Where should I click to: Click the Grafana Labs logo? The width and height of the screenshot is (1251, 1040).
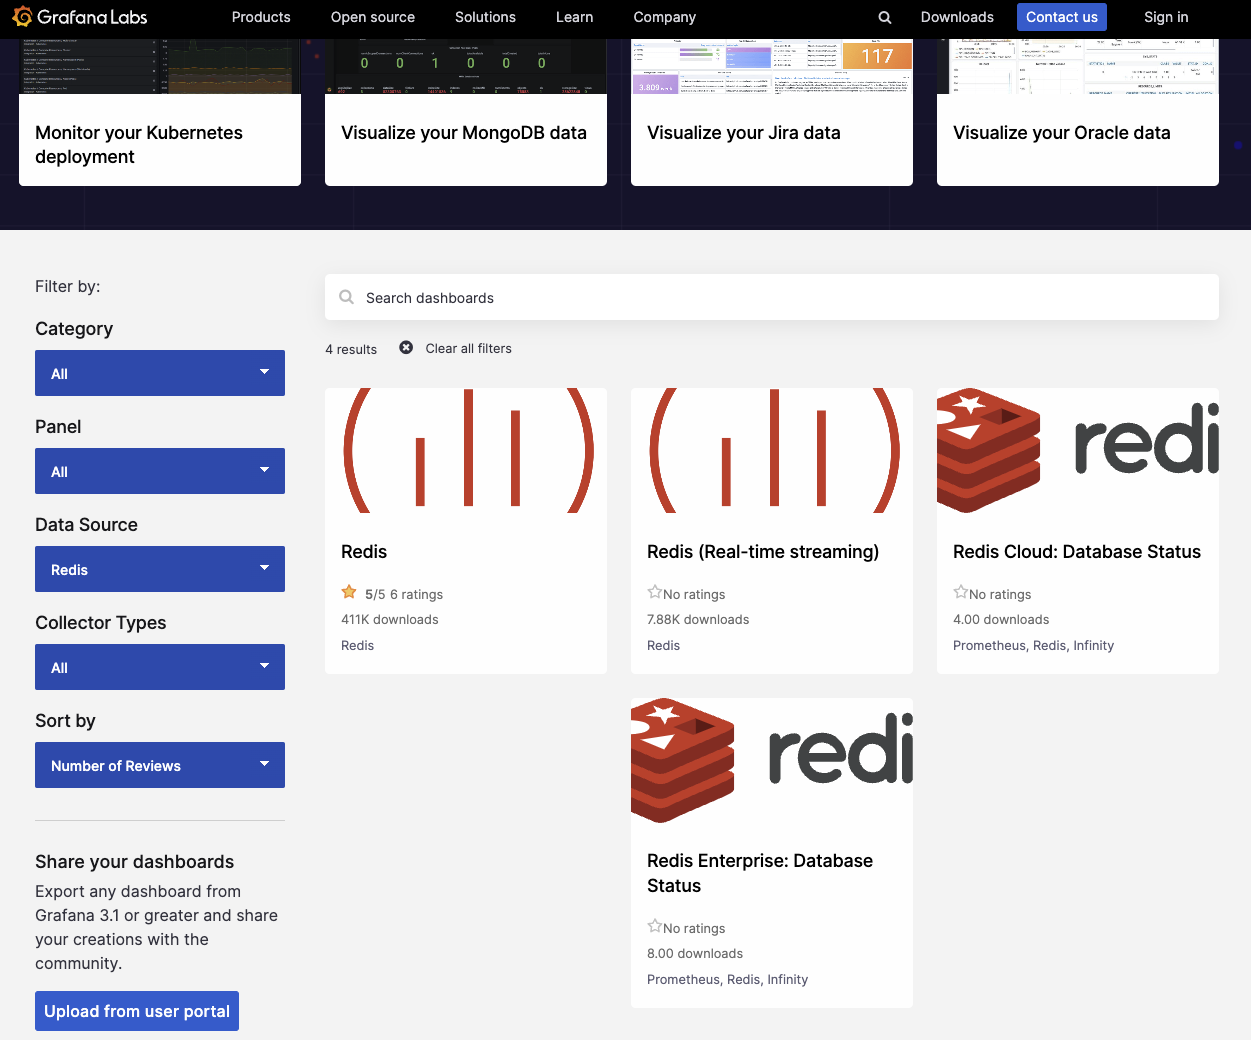click(x=80, y=17)
